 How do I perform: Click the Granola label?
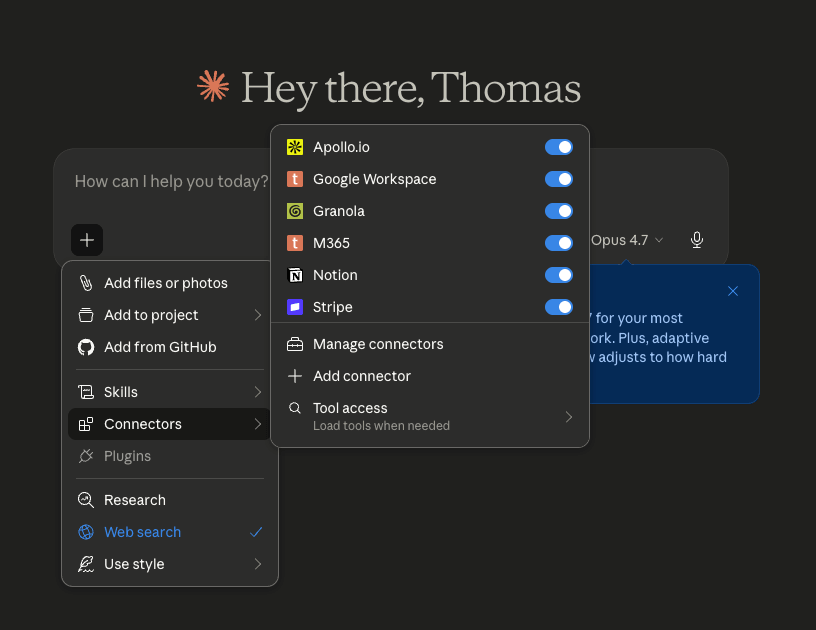tap(339, 211)
